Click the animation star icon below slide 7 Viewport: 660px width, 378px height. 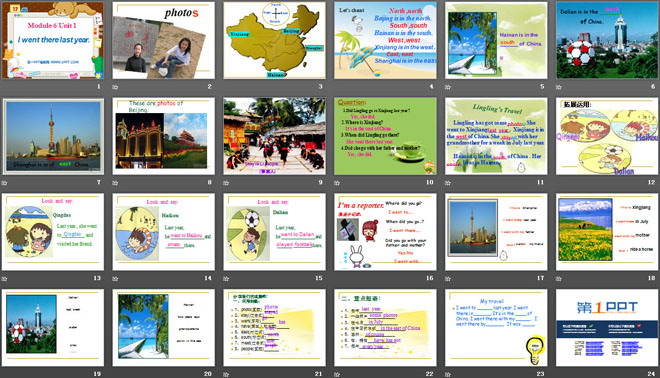tap(5, 183)
